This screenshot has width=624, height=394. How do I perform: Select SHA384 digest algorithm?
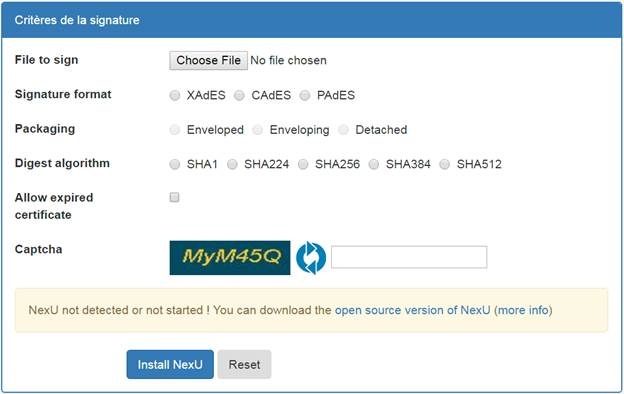374,164
